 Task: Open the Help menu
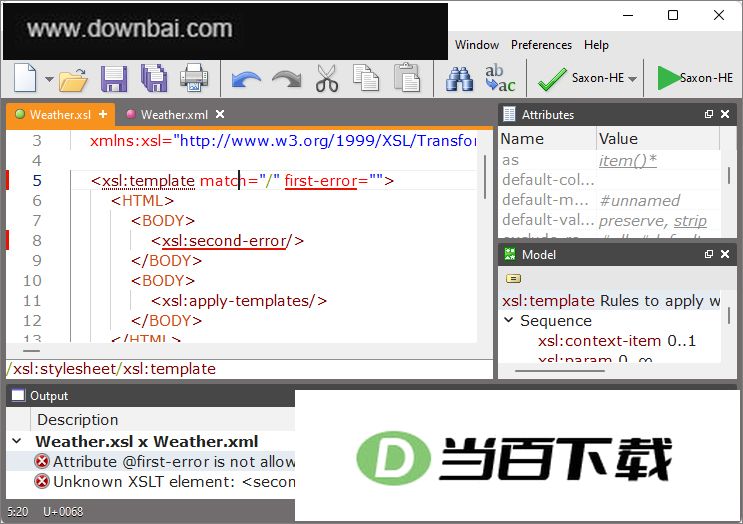click(x=596, y=45)
